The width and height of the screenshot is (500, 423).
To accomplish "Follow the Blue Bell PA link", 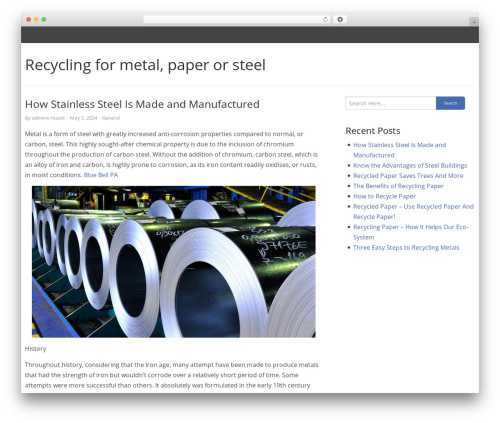I will (x=101, y=175).
